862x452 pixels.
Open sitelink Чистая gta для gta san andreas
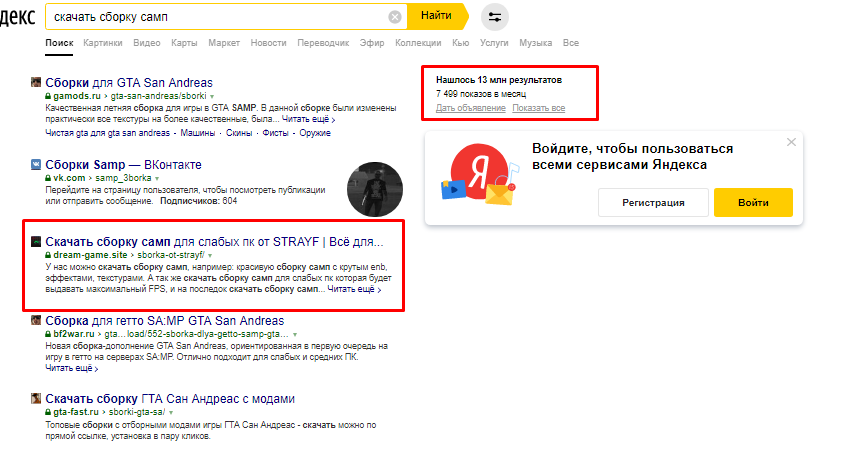108,133
